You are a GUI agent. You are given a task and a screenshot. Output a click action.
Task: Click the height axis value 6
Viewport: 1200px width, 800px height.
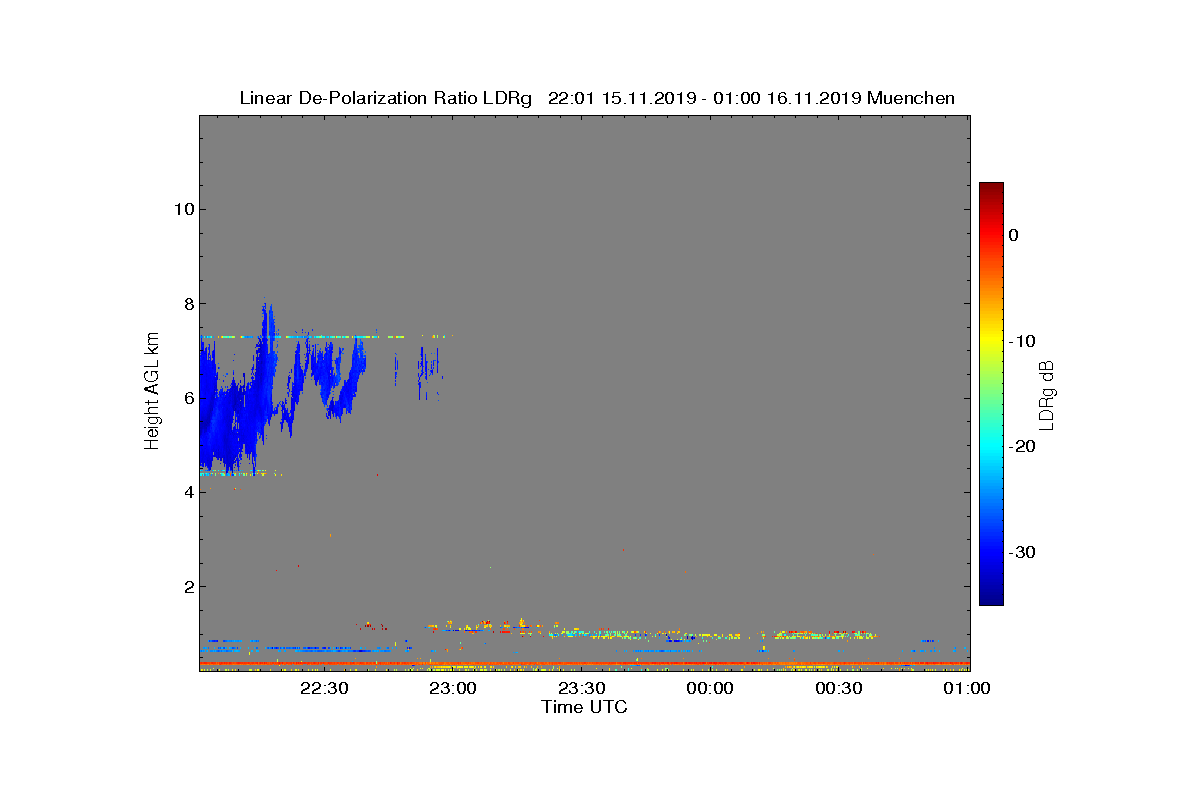pyautogui.click(x=187, y=398)
